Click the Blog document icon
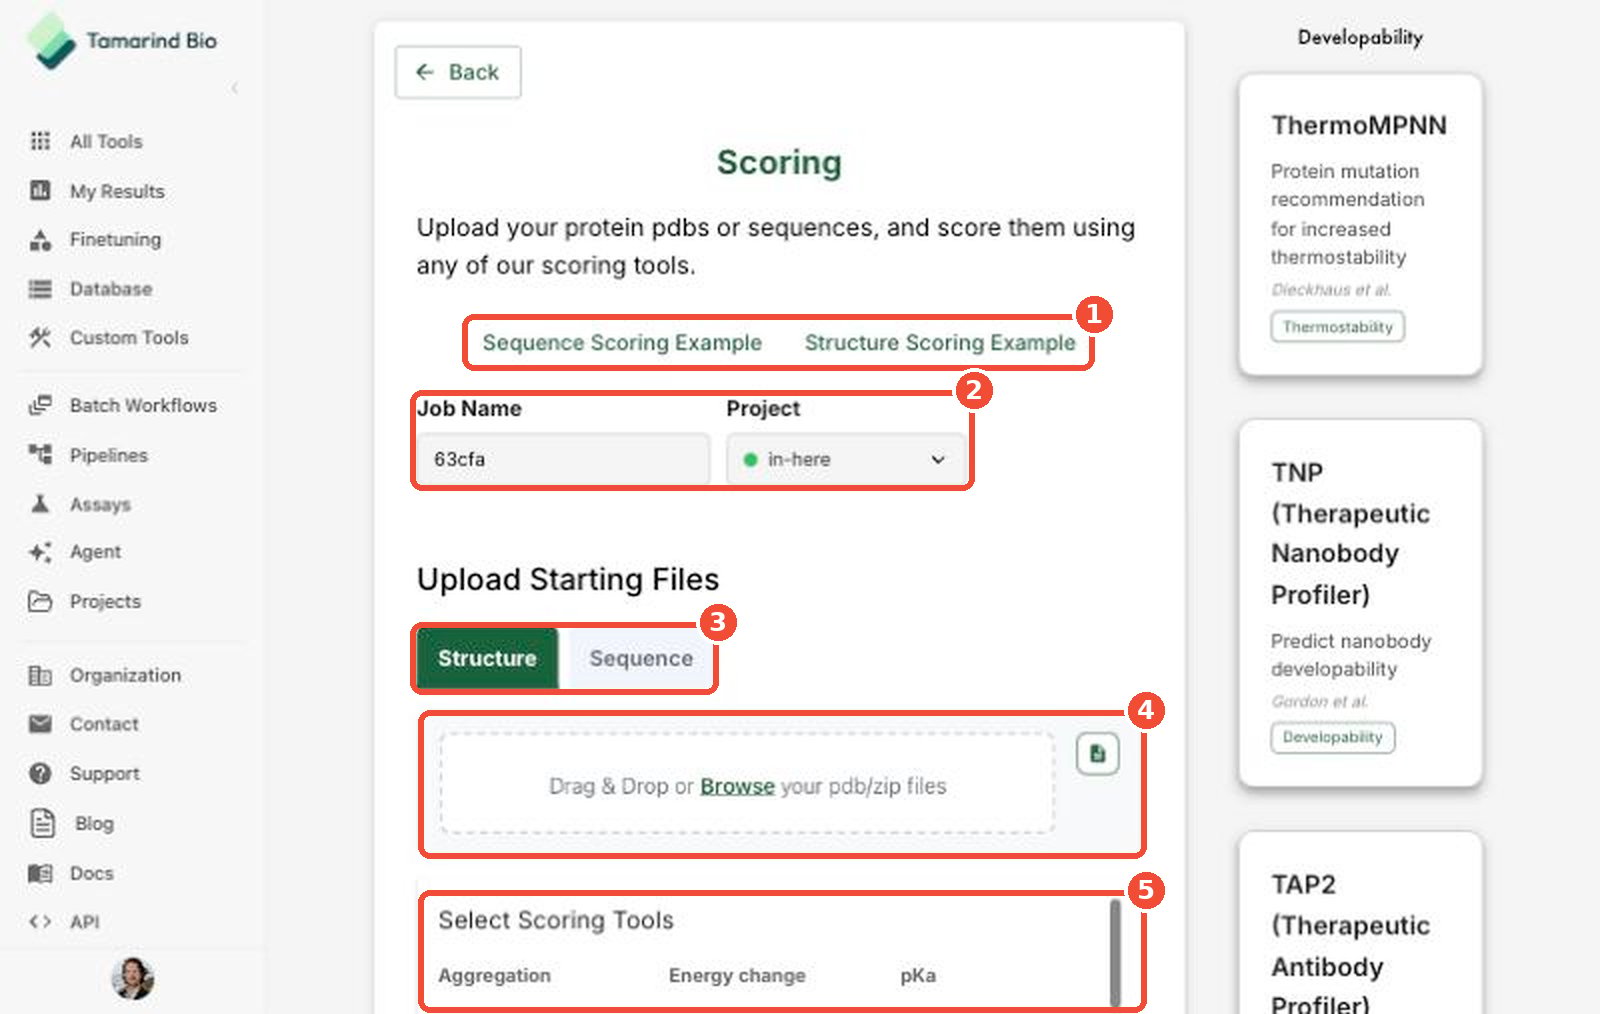1600x1014 pixels. (42, 823)
